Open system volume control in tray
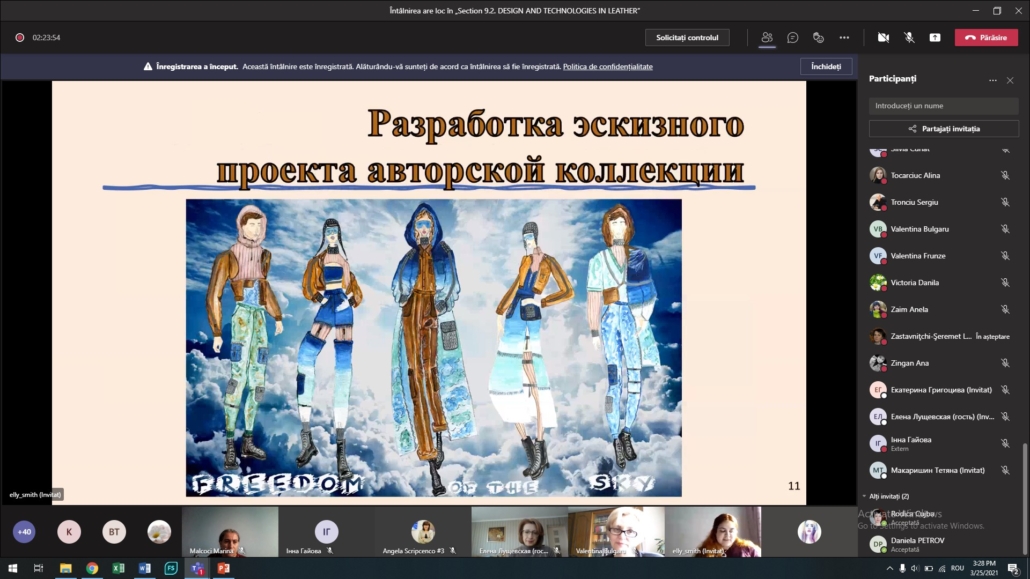The width and height of the screenshot is (1030, 579). pos(915,568)
